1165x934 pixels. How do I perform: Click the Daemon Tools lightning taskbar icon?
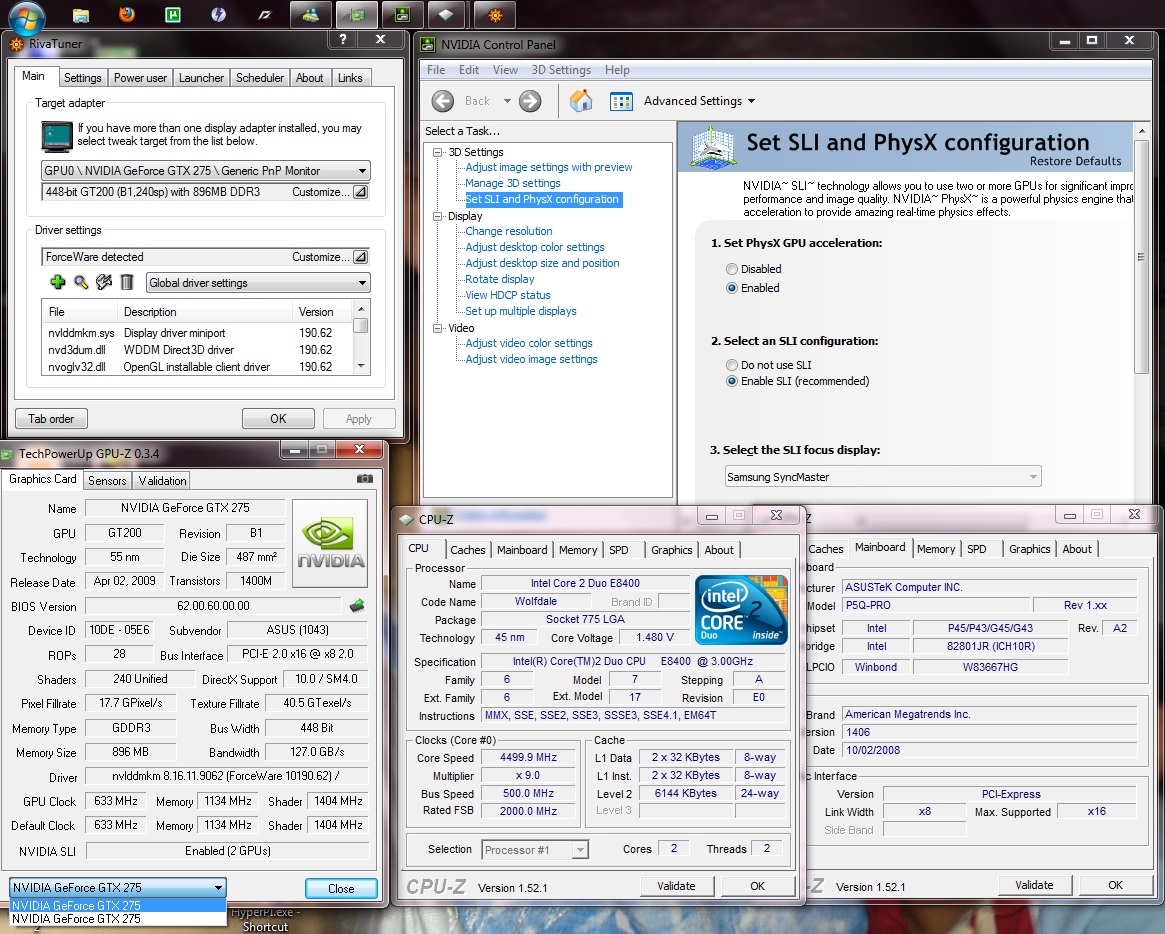[x=218, y=14]
